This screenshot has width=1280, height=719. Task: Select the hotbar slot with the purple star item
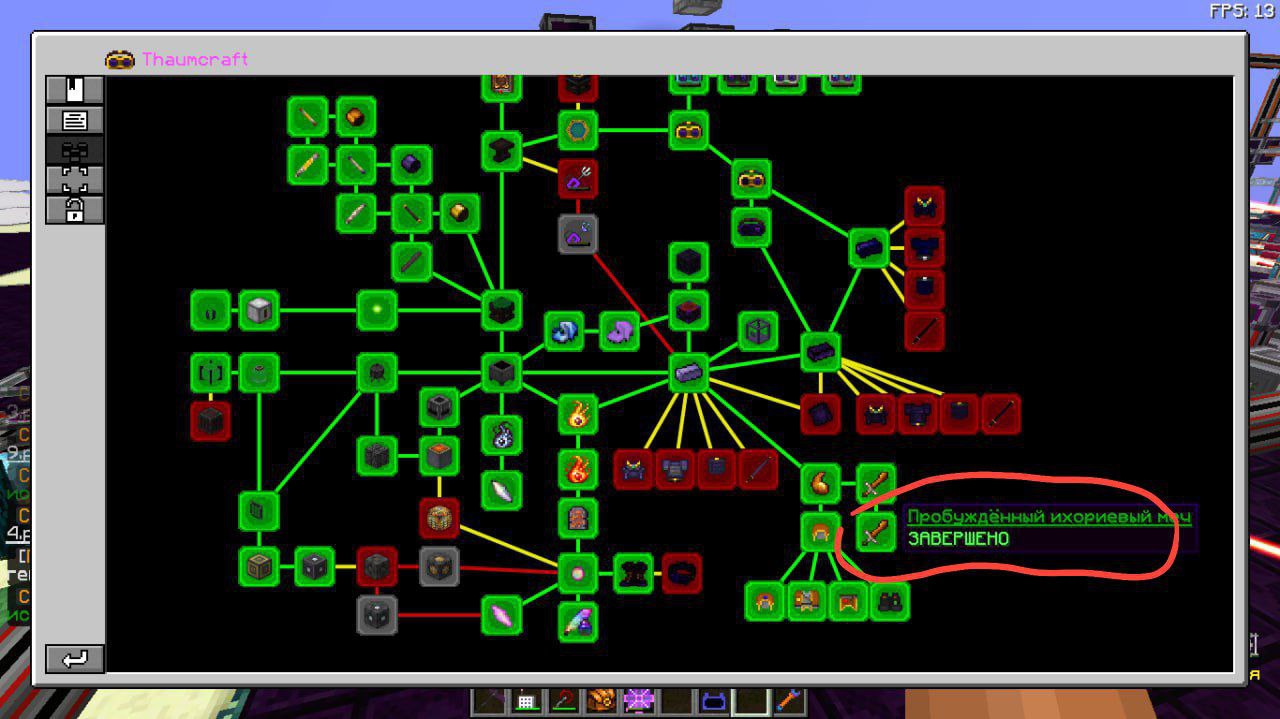[x=637, y=701]
